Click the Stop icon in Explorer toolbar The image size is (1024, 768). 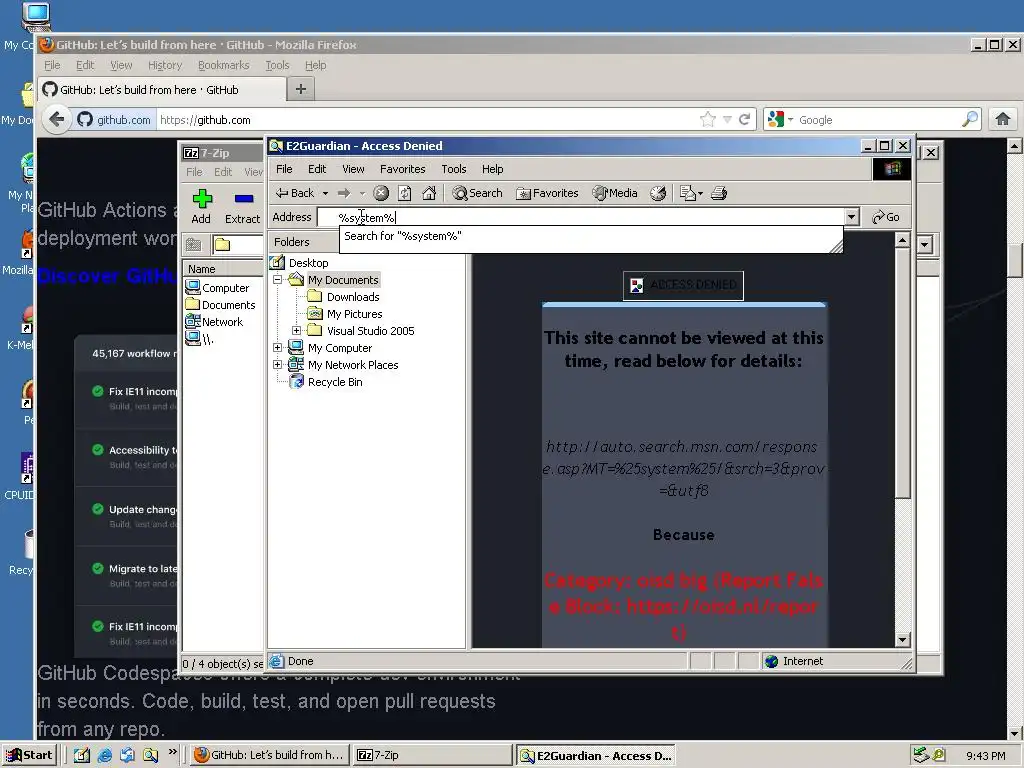[x=381, y=193]
